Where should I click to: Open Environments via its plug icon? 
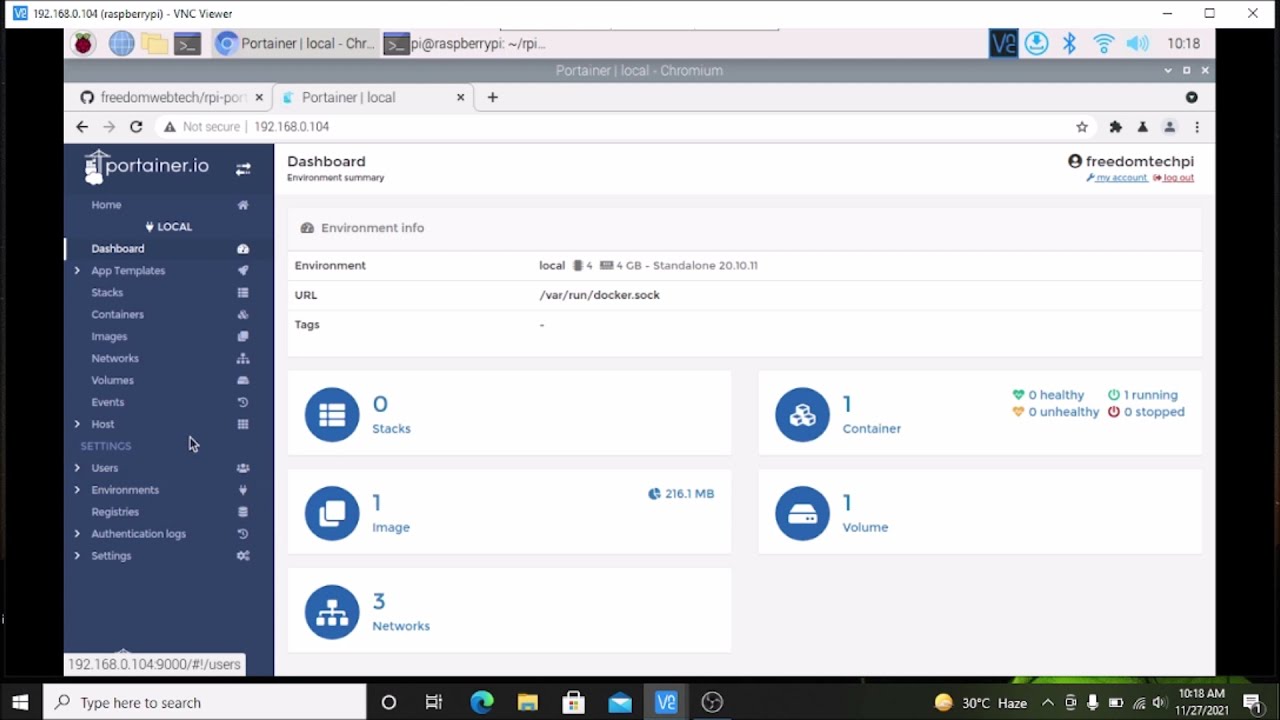(x=243, y=491)
